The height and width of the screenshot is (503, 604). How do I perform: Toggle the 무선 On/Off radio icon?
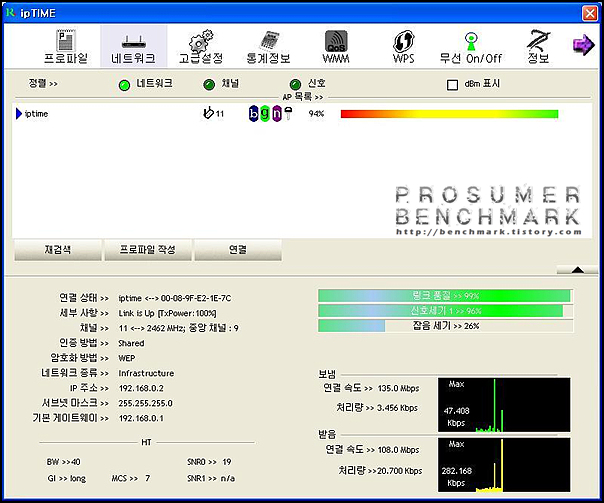[471, 47]
